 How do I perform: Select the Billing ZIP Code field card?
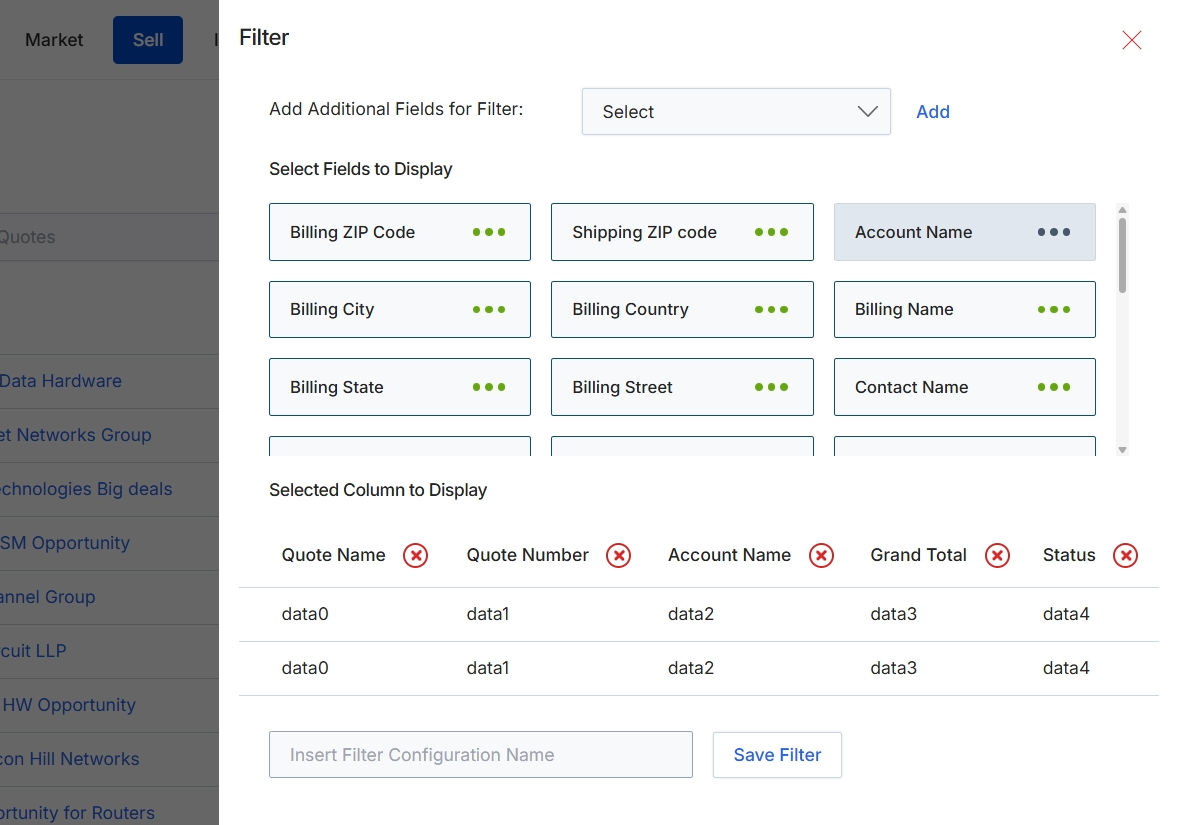click(400, 232)
